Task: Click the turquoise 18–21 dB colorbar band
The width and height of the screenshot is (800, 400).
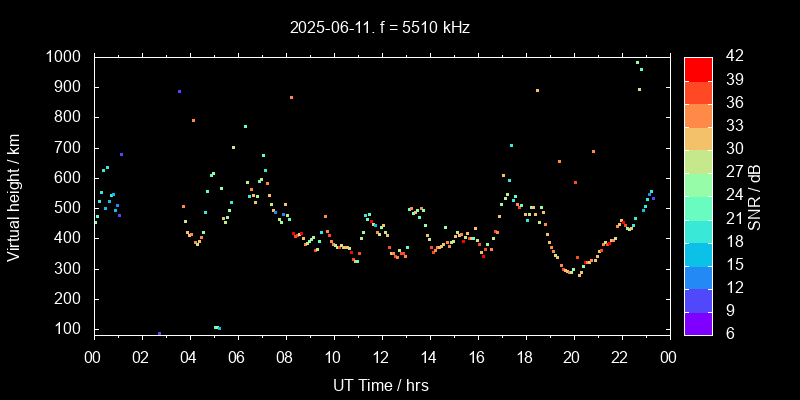Action: click(698, 231)
